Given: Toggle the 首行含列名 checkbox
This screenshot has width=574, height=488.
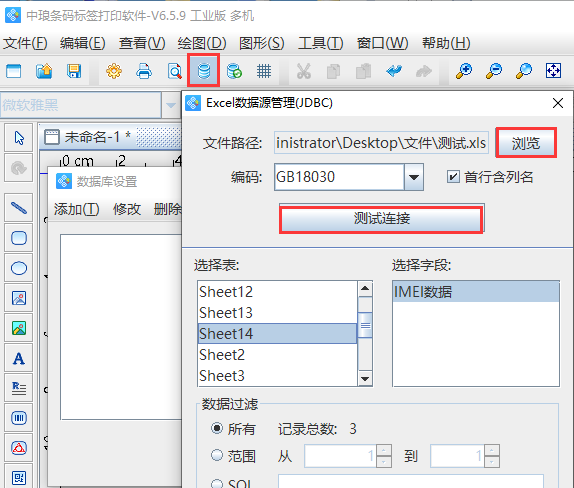Looking at the screenshot, I should [x=453, y=177].
